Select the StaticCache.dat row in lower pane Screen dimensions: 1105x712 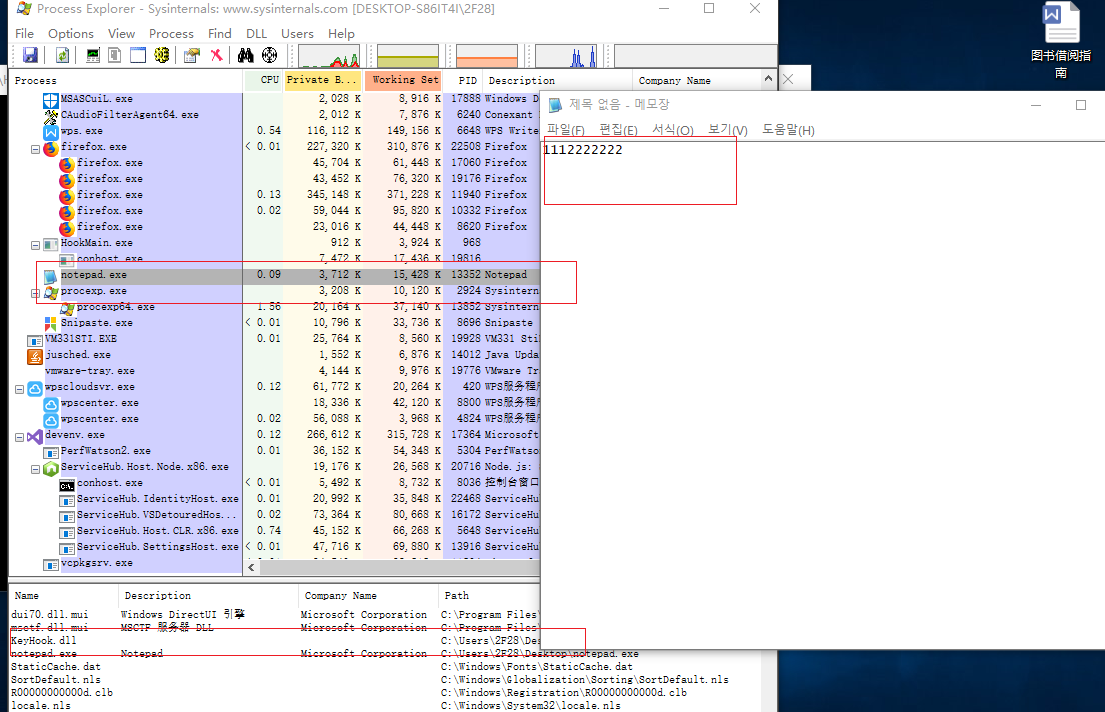[x=385, y=667]
